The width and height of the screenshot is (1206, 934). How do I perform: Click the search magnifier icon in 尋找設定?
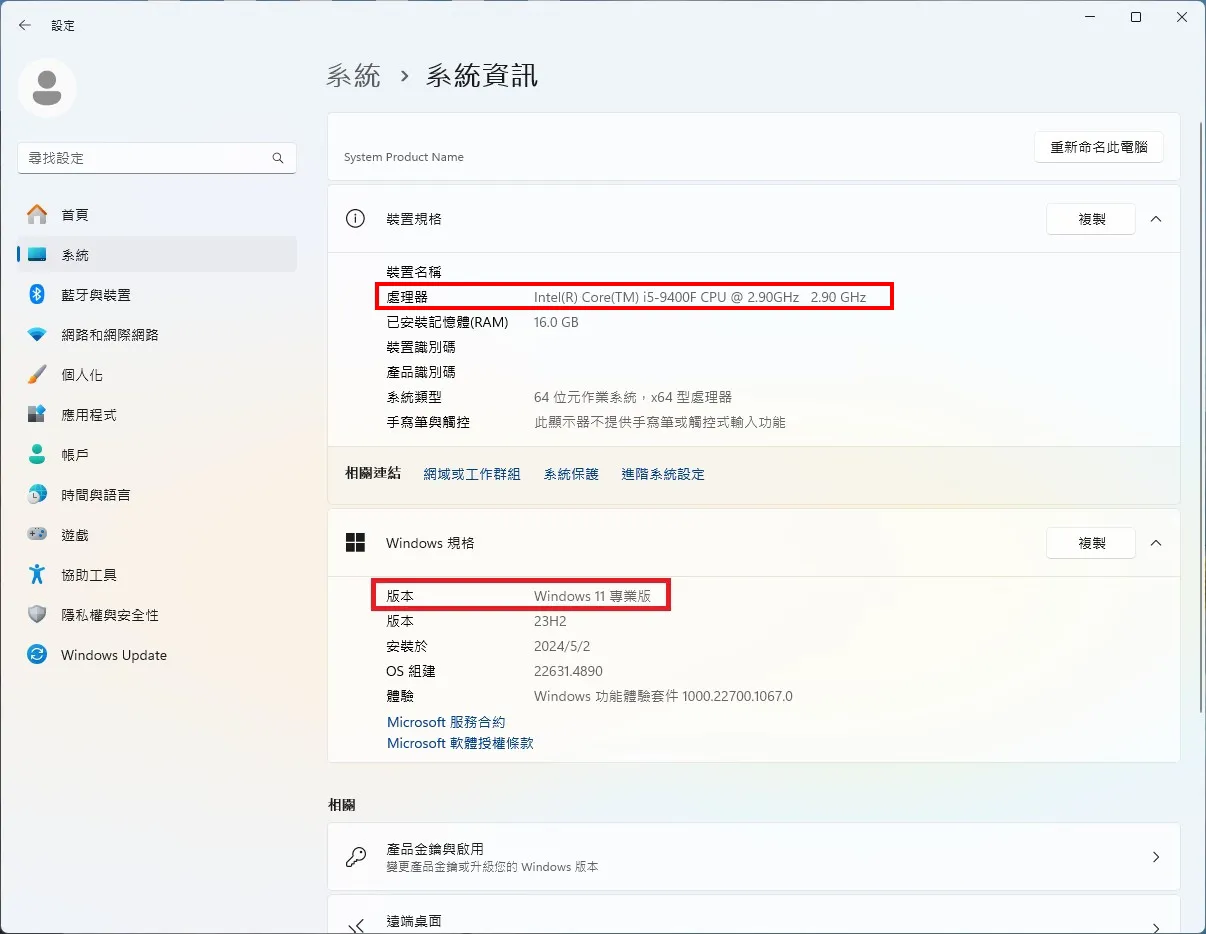(x=278, y=158)
